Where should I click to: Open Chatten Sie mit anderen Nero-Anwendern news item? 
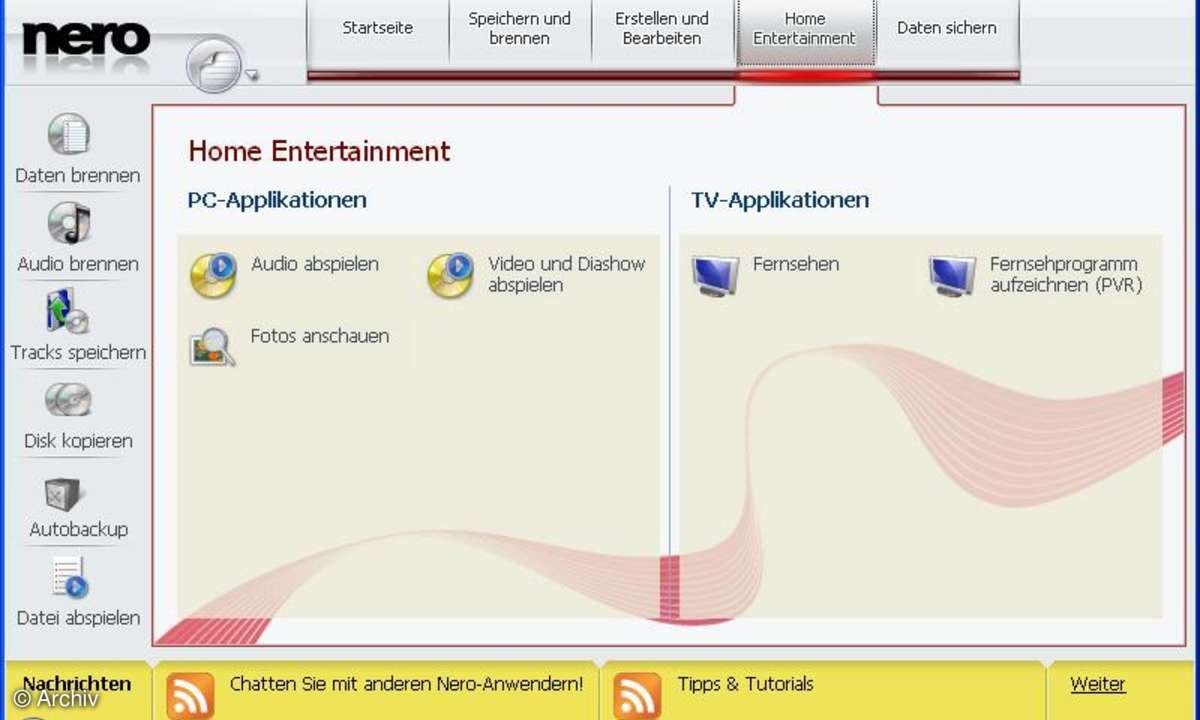pyautogui.click(x=407, y=684)
